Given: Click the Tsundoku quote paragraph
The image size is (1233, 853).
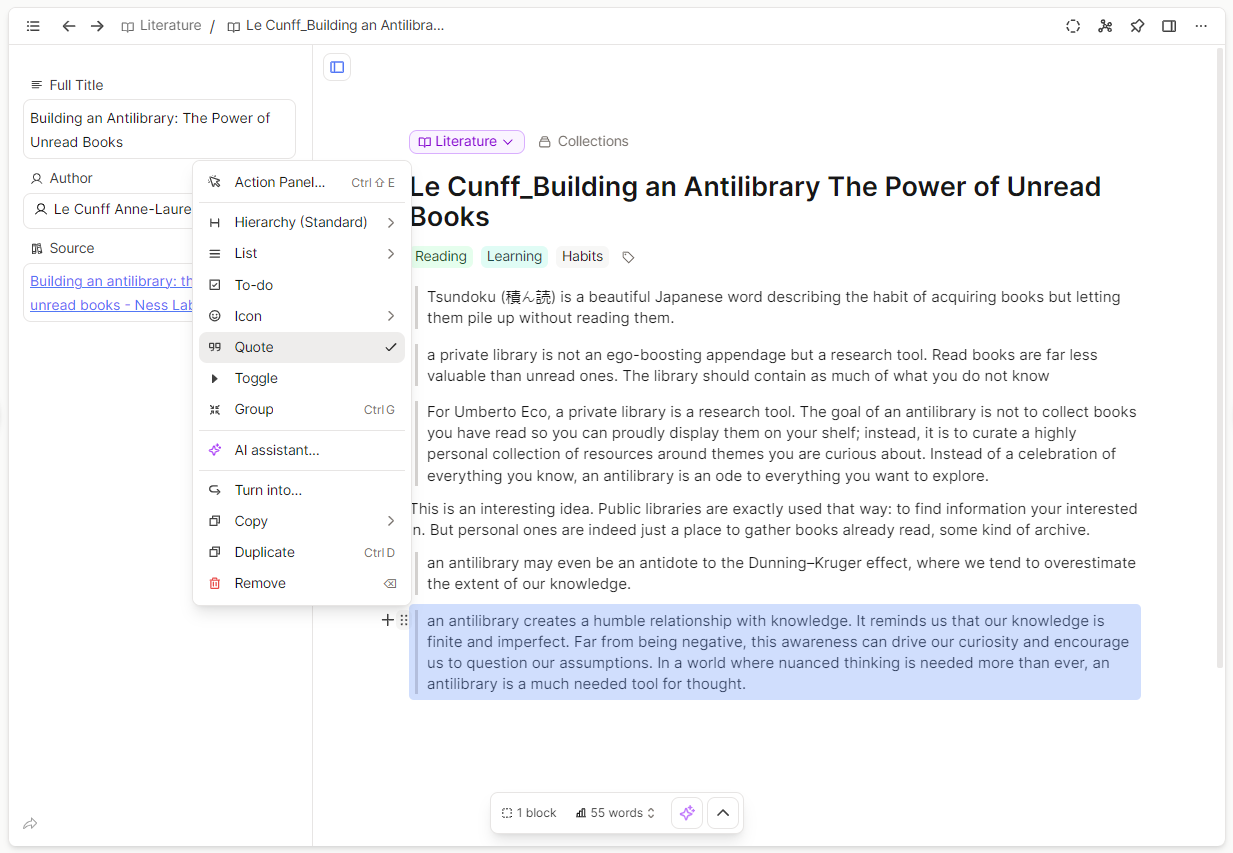Looking at the screenshot, I should (x=774, y=307).
